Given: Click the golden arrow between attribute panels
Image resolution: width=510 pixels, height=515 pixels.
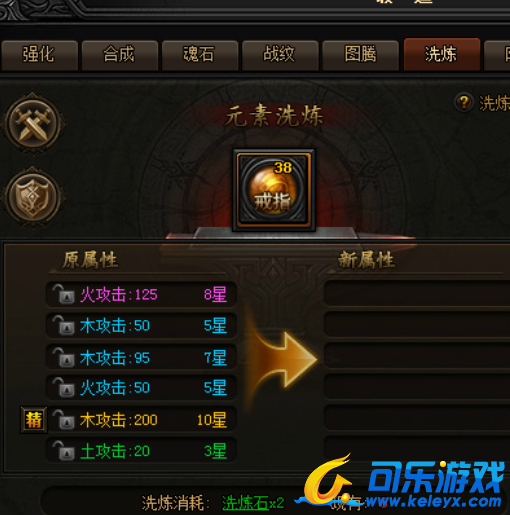Looking at the screenshot, I should 283,359.
